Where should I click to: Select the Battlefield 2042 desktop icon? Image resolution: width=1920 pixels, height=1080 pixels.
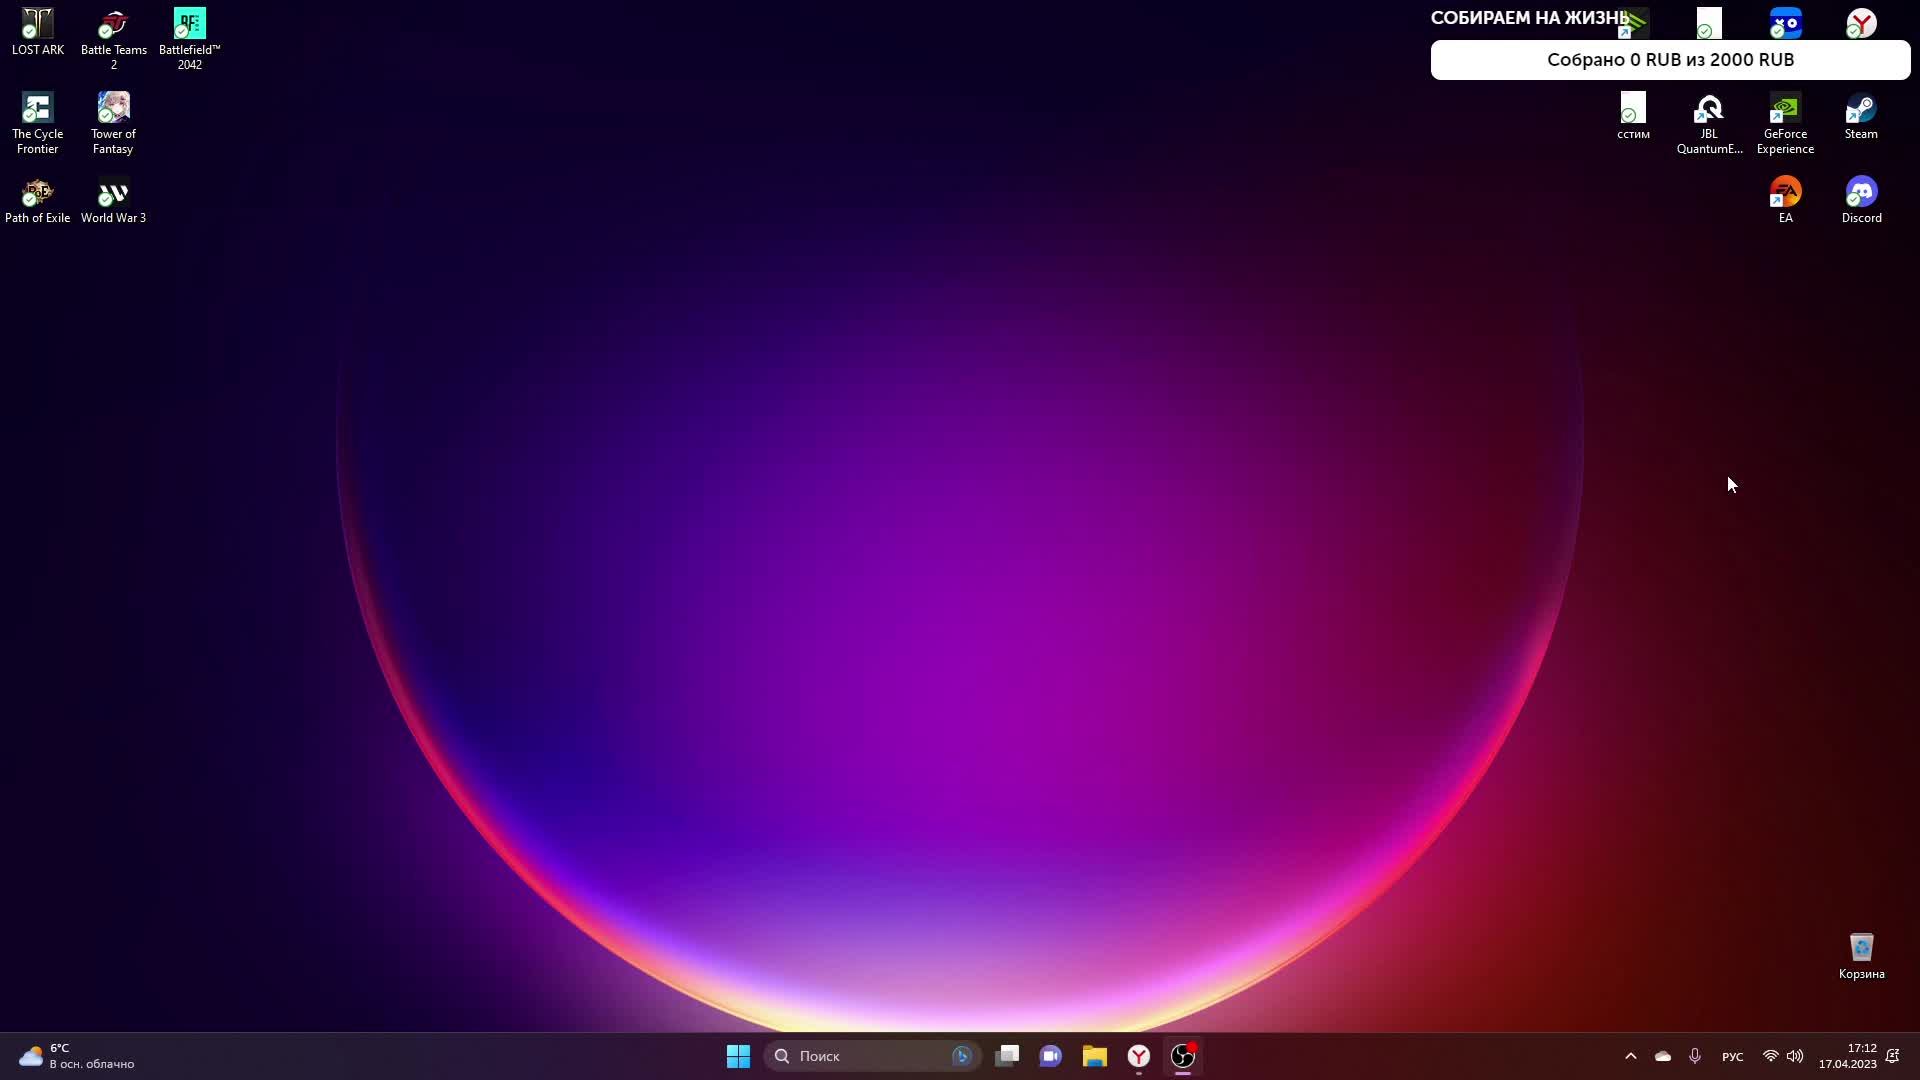[189, 25]
